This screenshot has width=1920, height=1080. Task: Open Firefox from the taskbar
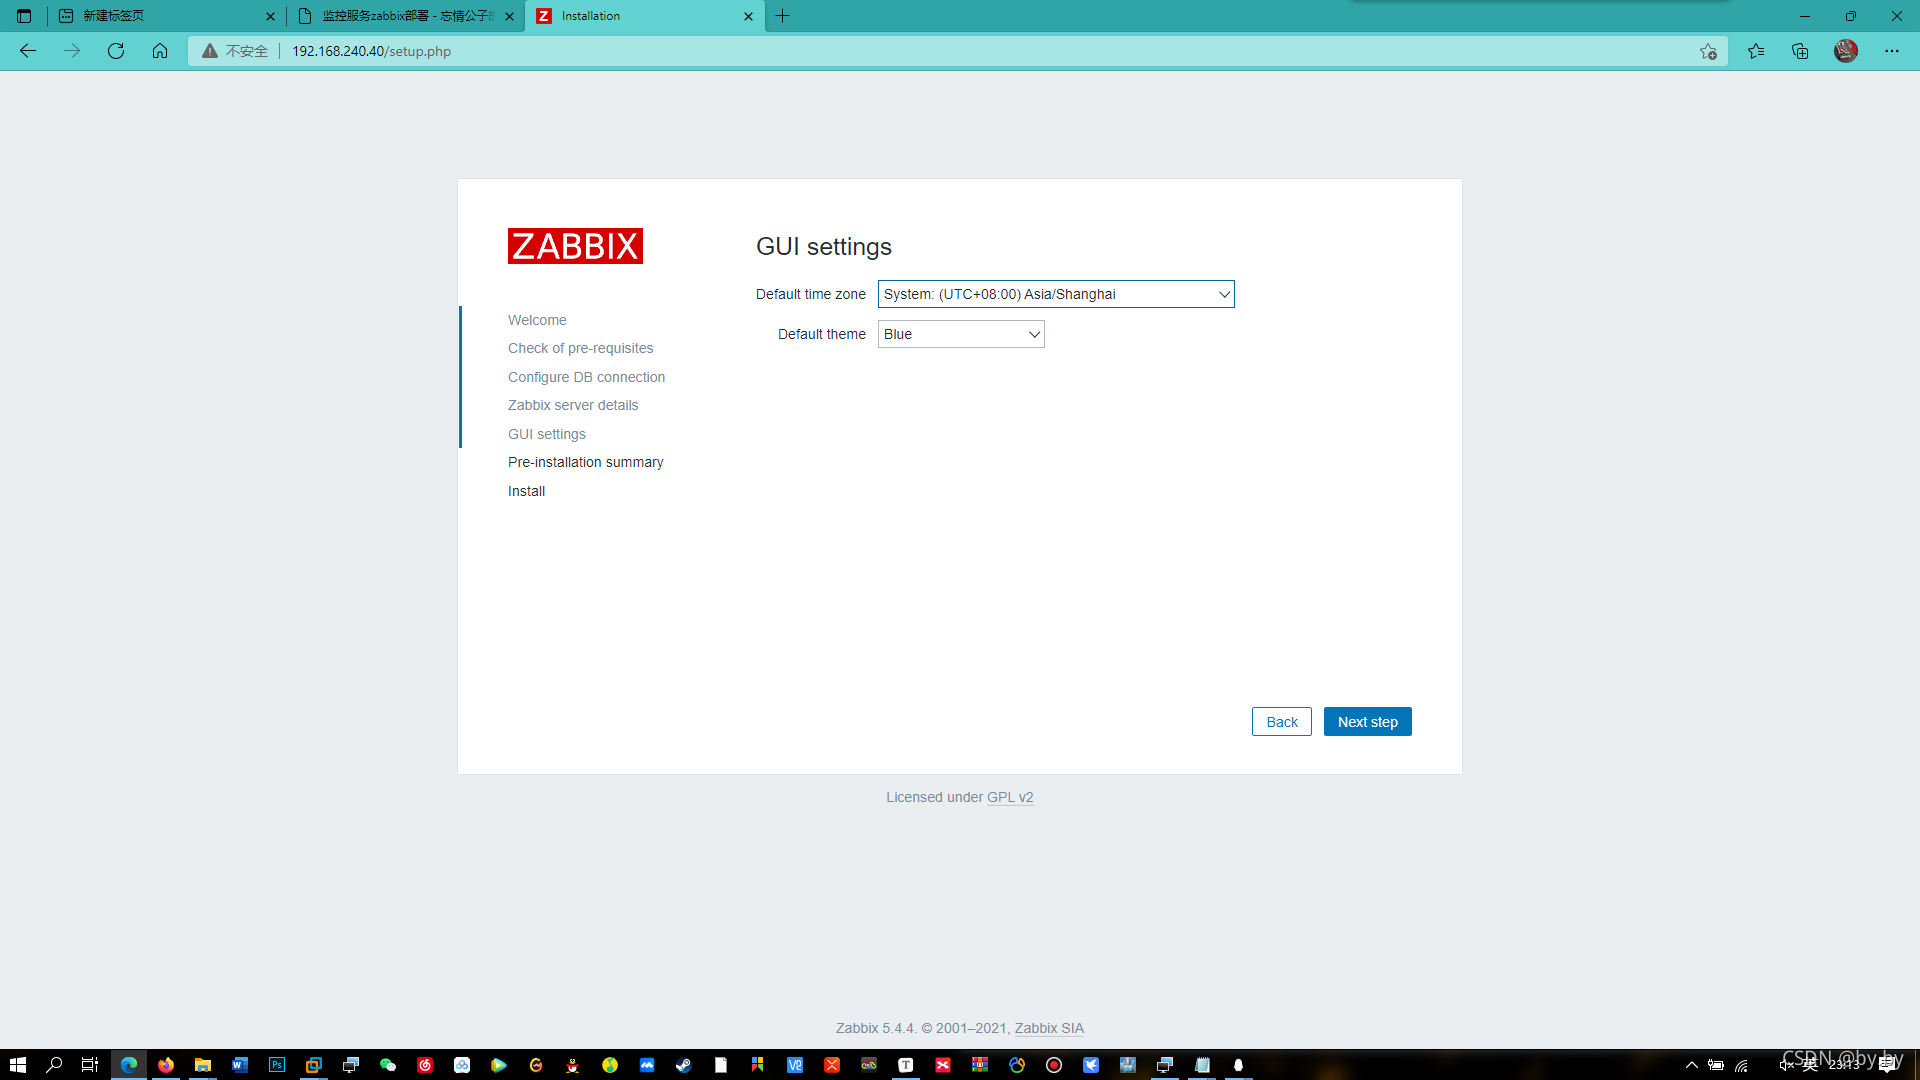(166, 1065)
